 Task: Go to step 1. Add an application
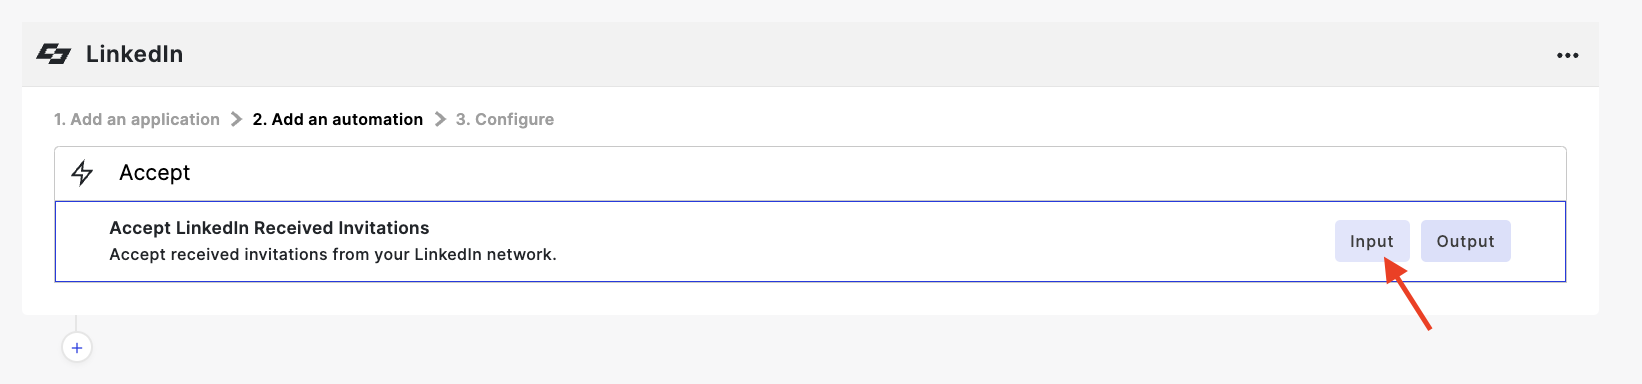pos(137,119)
